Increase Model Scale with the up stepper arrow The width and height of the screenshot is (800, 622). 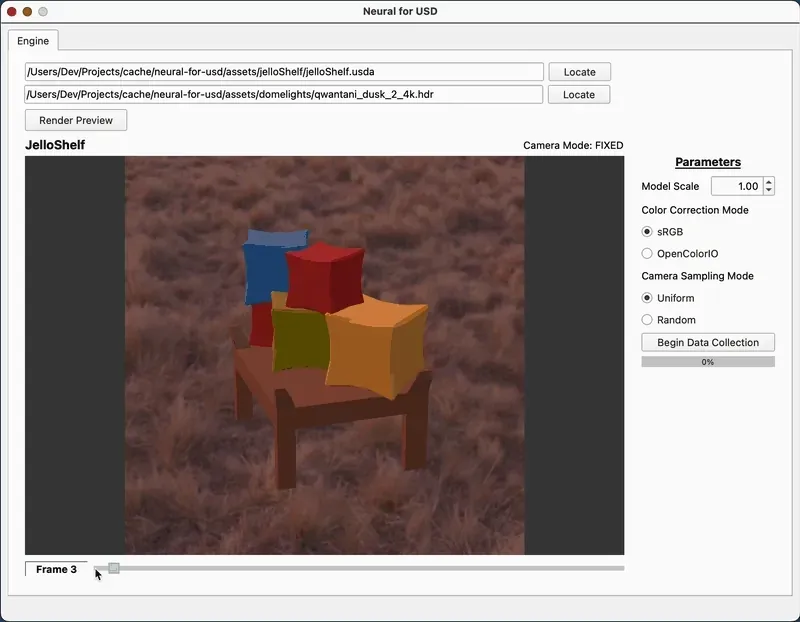(x=768, y=181)
